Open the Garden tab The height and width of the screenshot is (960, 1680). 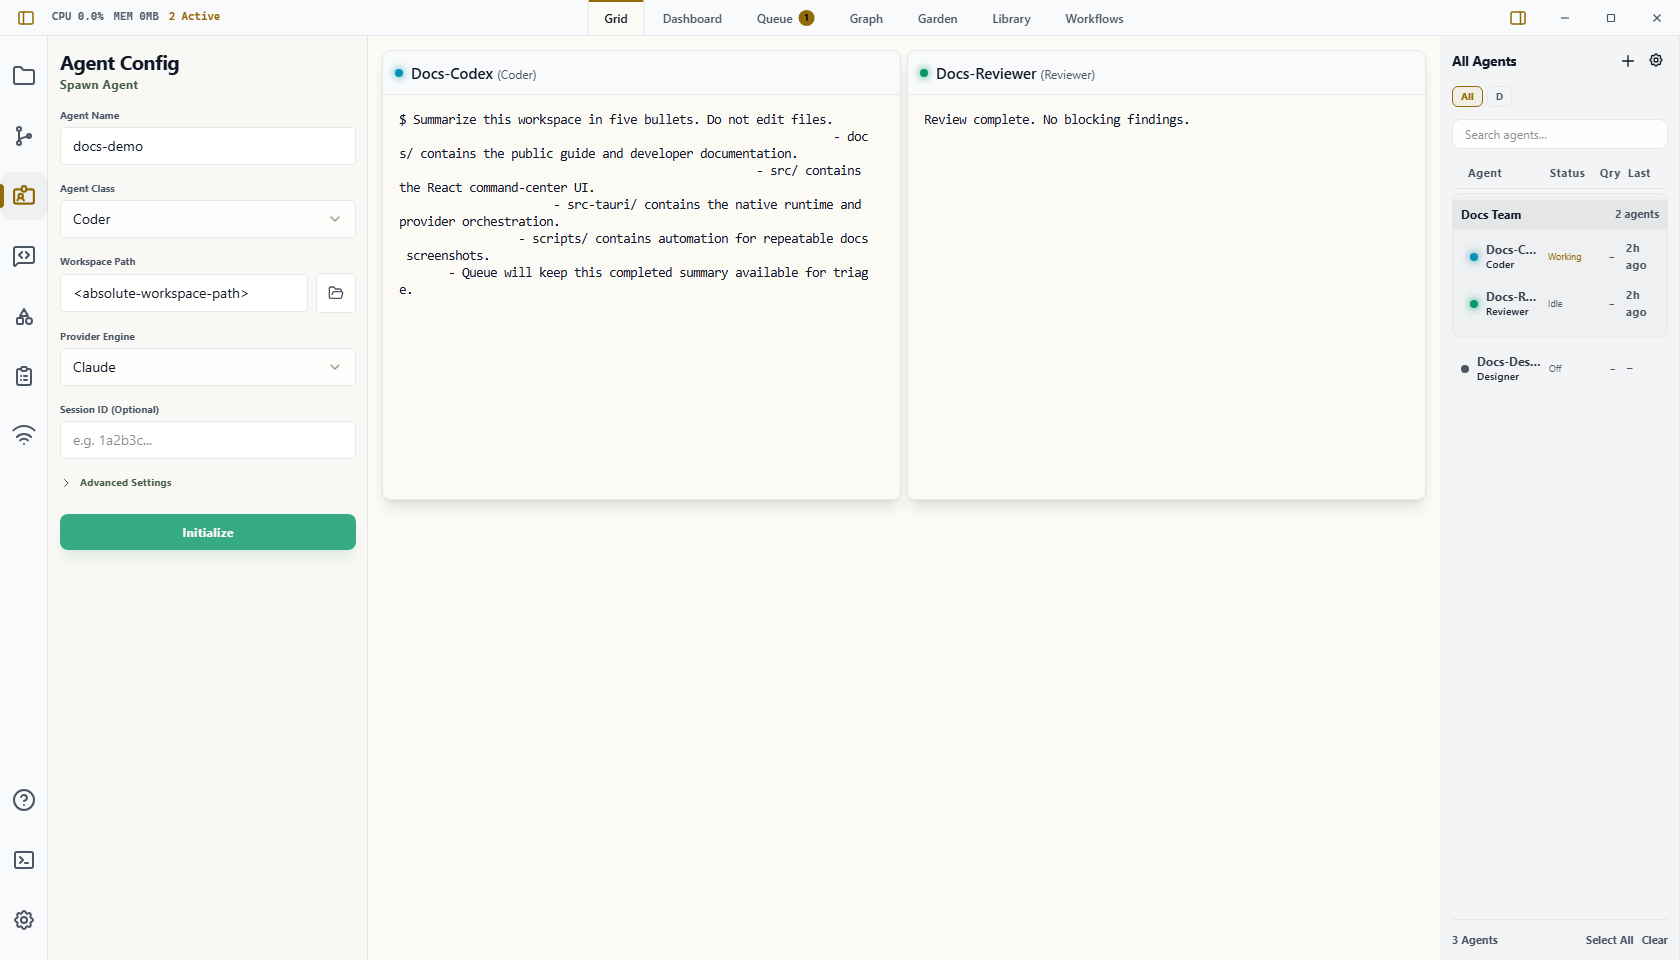click(938, 19)
